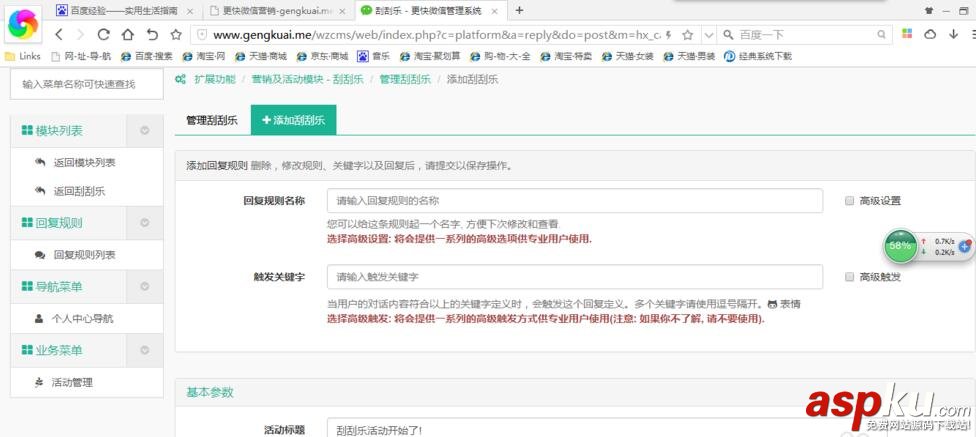Image resolution: width=976 pixels, height=437 pixels.
Task: Click the blue plus icon on speed widget
Action: coord(965,246)
